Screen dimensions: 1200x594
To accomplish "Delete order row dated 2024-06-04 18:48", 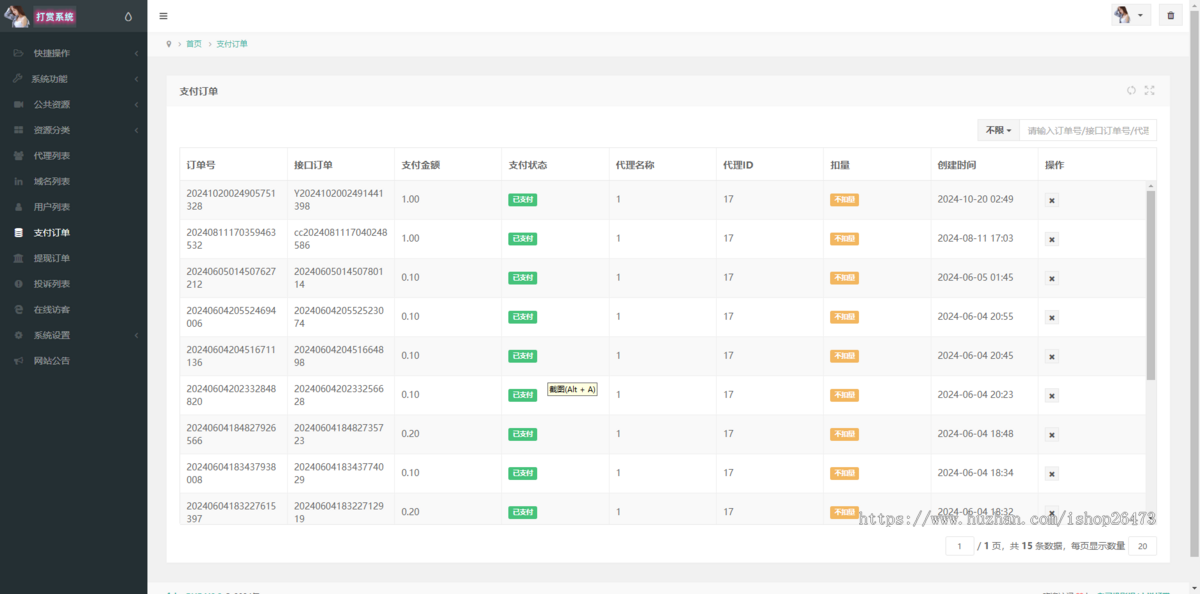I will tap(1052, 435).
